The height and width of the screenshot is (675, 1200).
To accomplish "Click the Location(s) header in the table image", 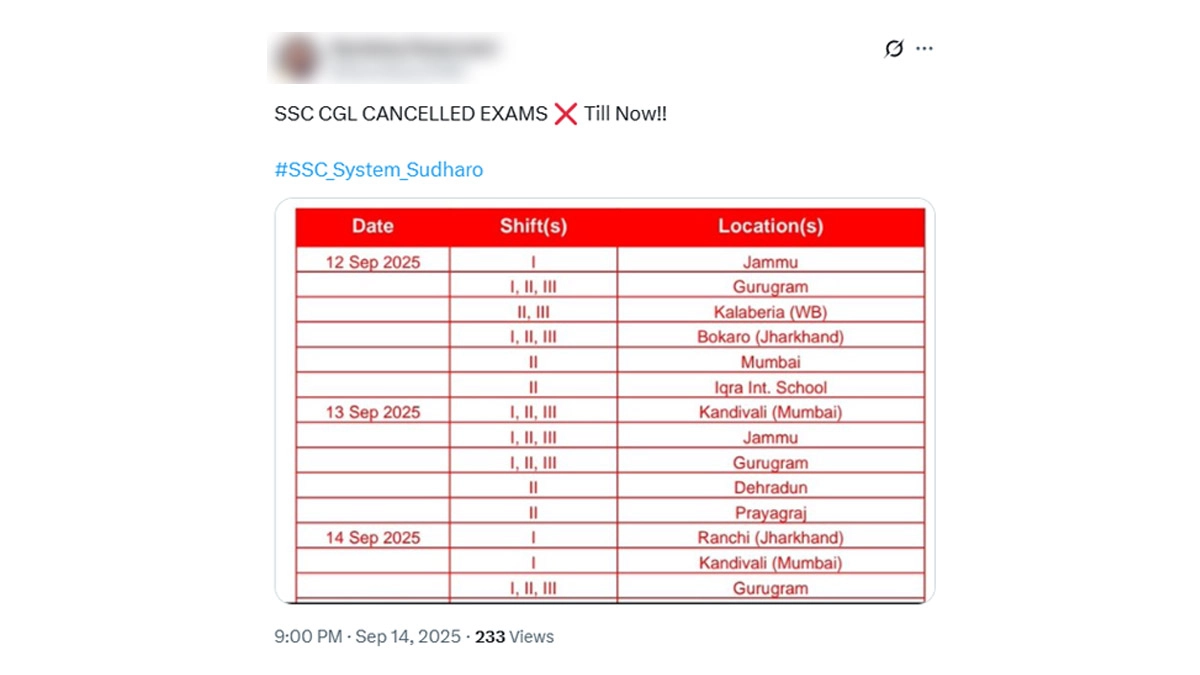I will point(770,226).
